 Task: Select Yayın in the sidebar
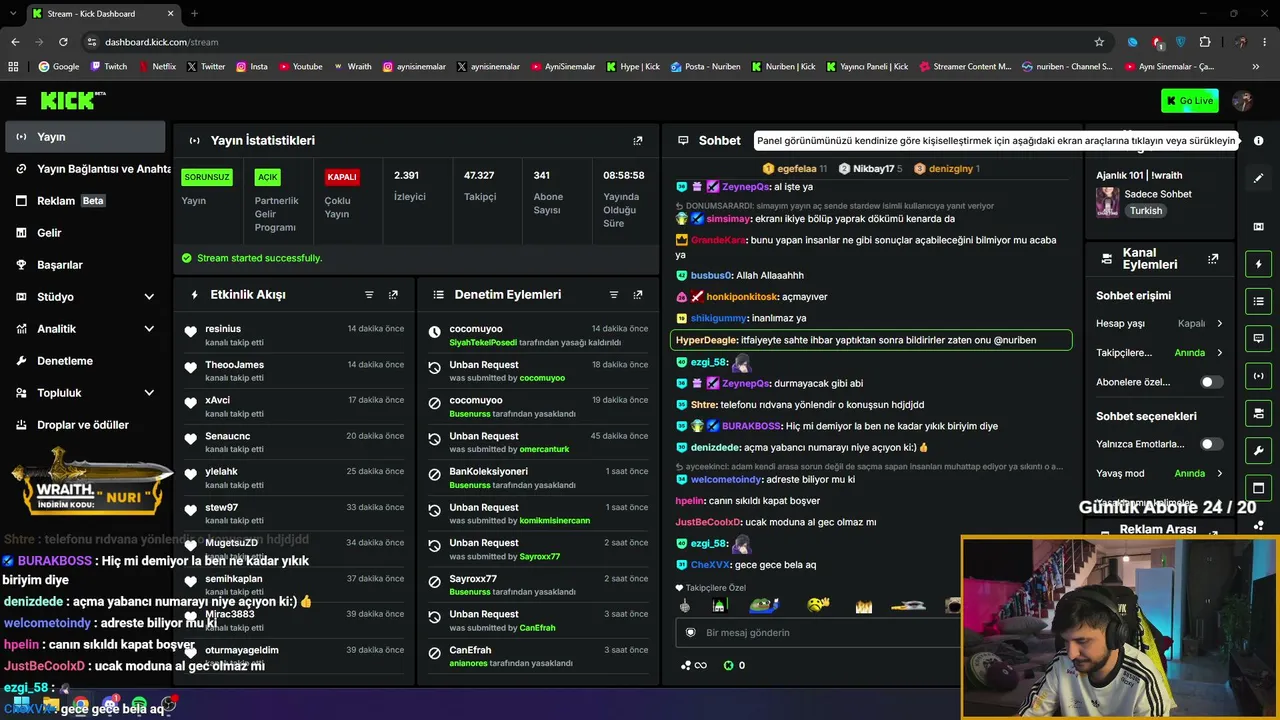(x=84, y=137)
